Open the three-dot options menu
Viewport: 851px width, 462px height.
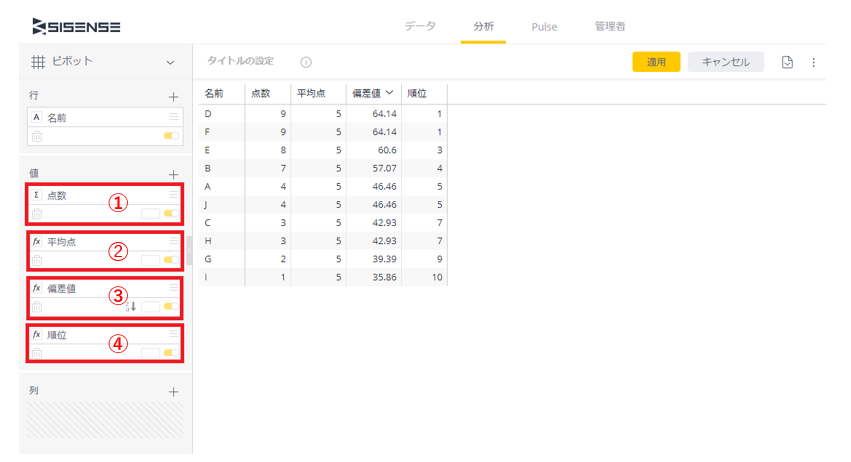pyautogui.click(x=813, y=62)
